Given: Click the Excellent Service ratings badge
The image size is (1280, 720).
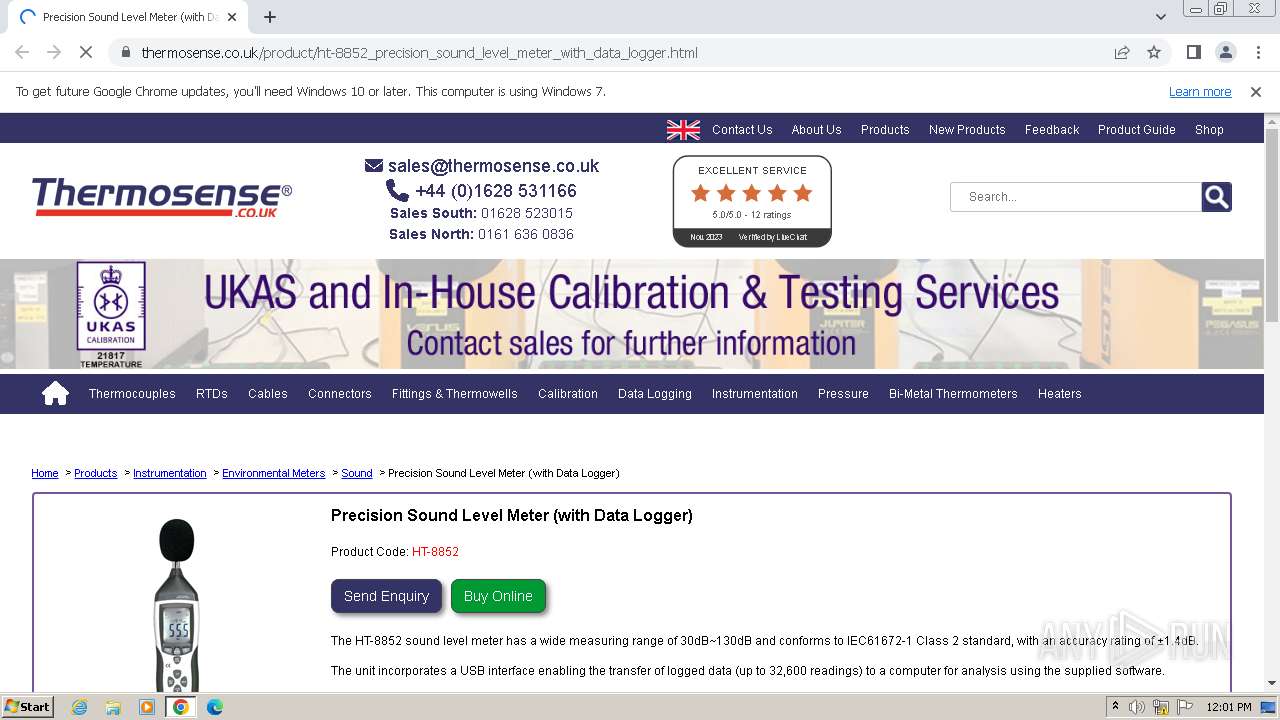Looking at the screenshot, I should [752, 201].
